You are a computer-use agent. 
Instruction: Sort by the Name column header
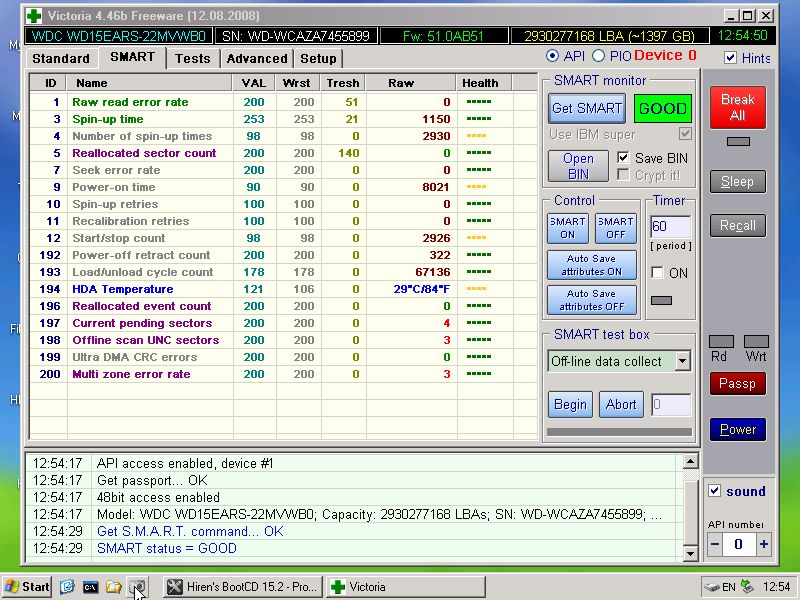(x=149, y=83)
